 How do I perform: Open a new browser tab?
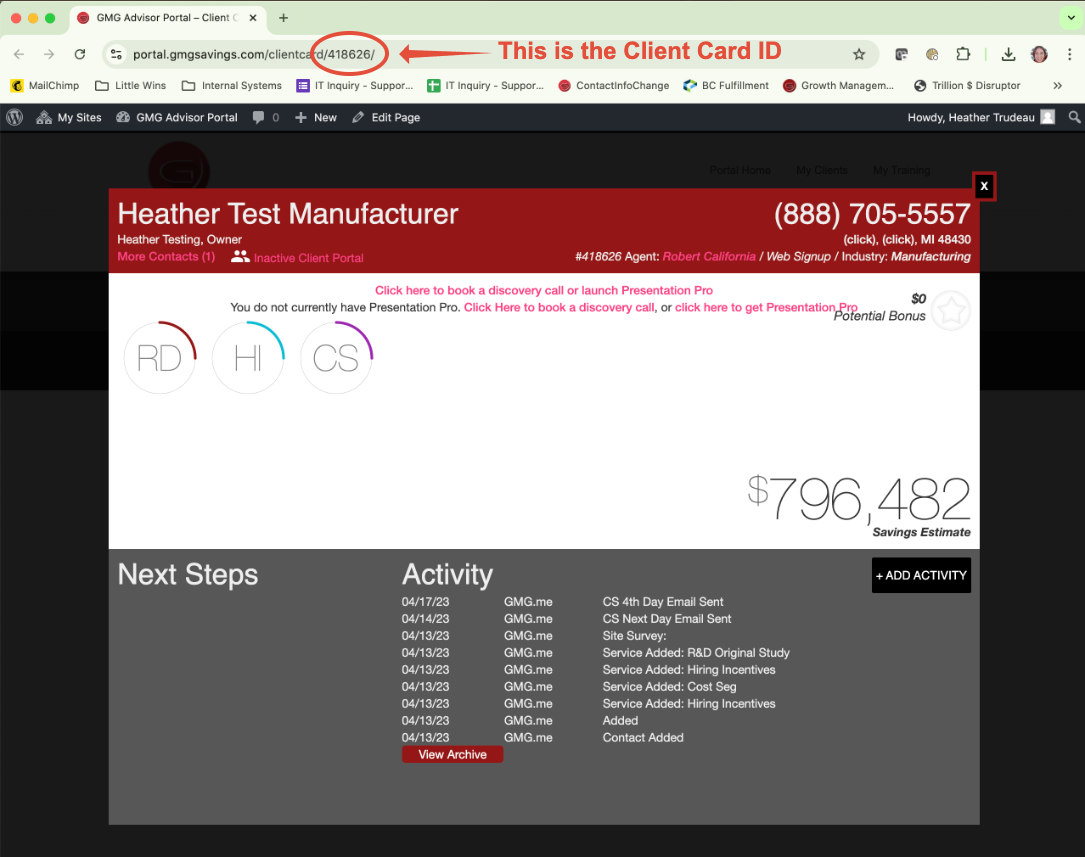pyautogui.click(x=283, y=18)
